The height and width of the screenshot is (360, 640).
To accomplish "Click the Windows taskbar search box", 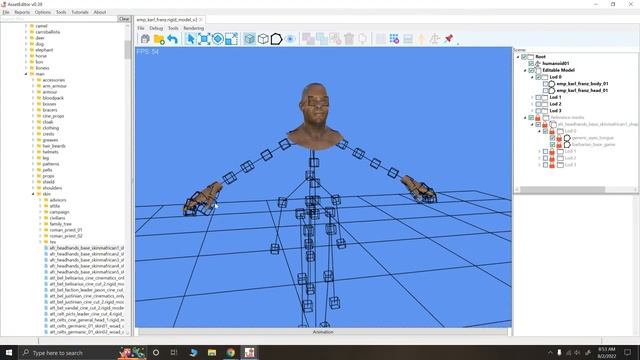I will 69,353.
